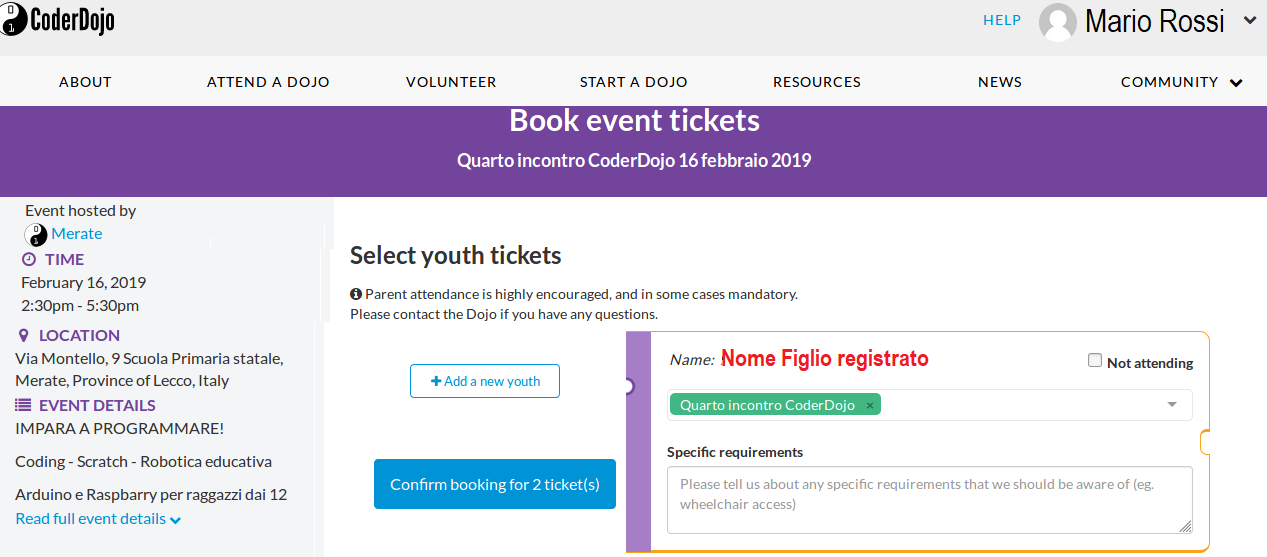The image size is (1267, 557).
Task: Click the Merate dojo logo icon
Action: coord(36,235)
